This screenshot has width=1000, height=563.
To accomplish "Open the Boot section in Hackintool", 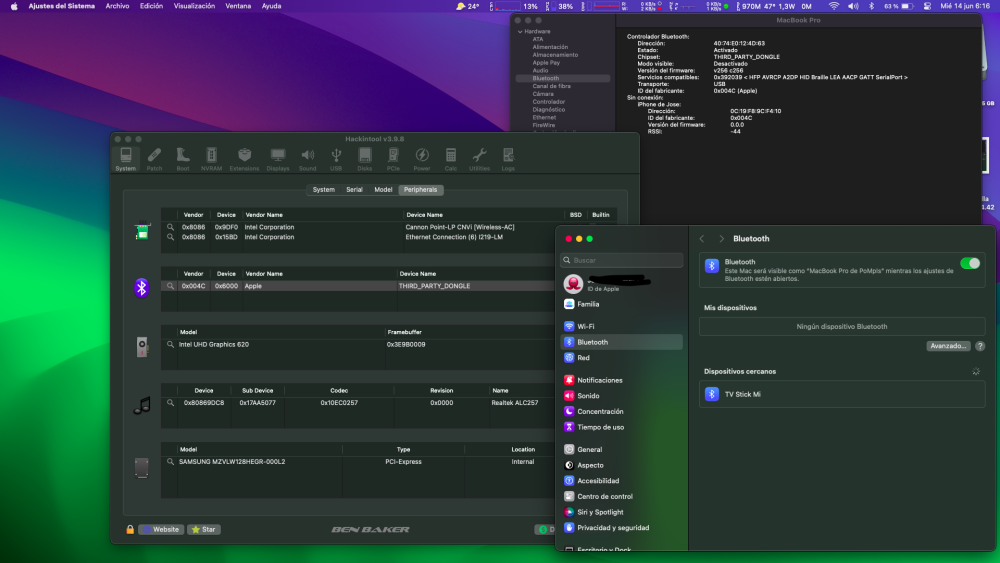I will point(183,159).
